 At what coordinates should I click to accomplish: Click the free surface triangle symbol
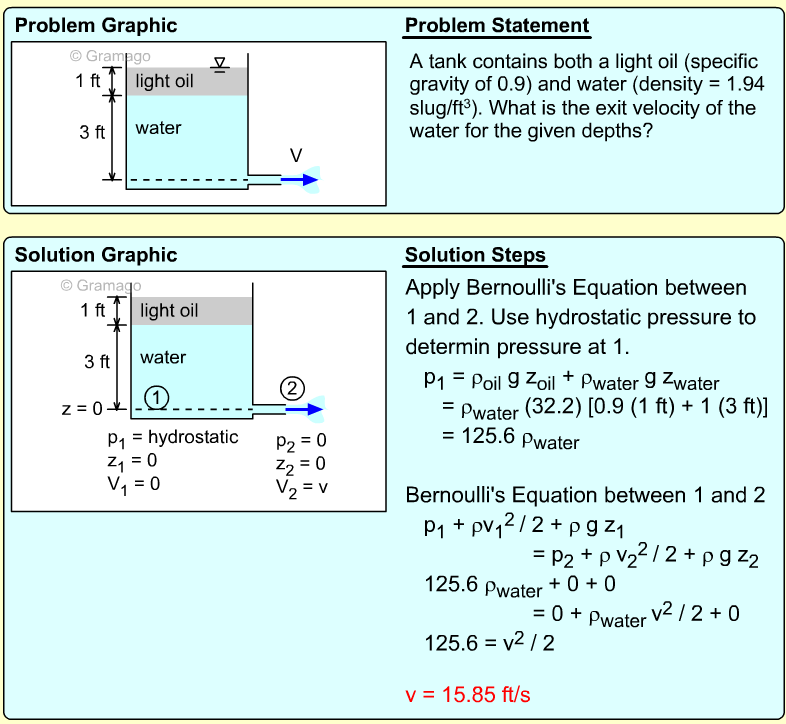click(x=220, y=65)
